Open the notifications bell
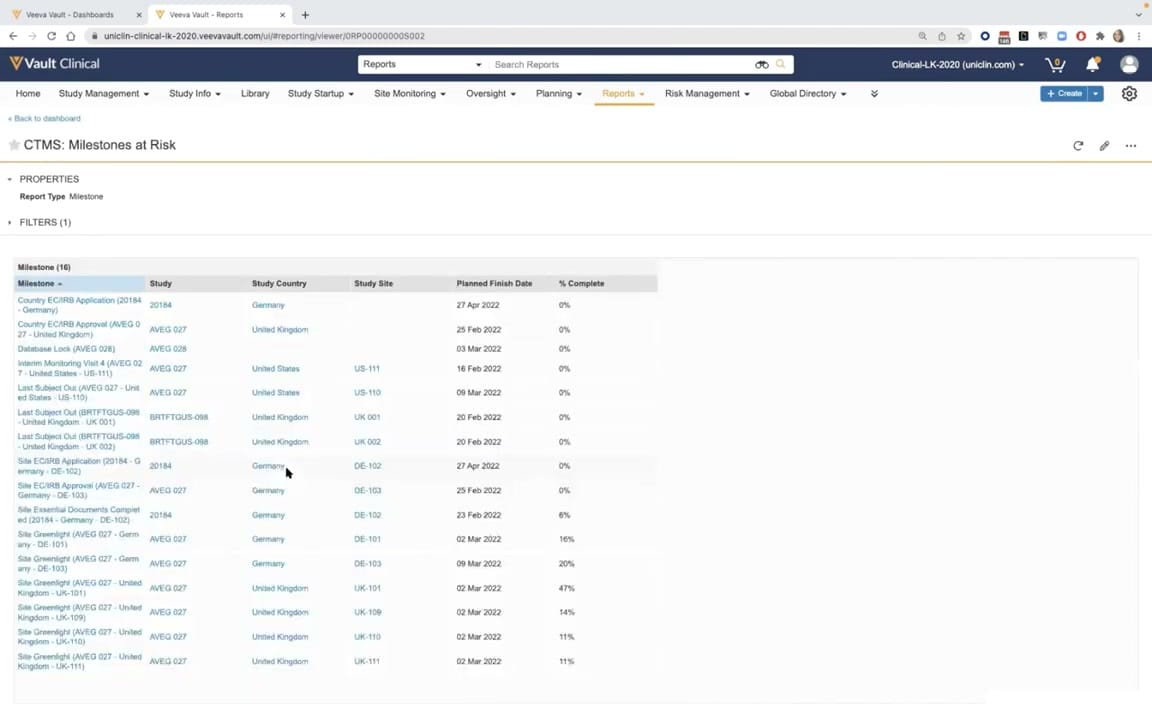Image resolution: width=1152 pixels, height=720 pixels. coord(1092,65)
